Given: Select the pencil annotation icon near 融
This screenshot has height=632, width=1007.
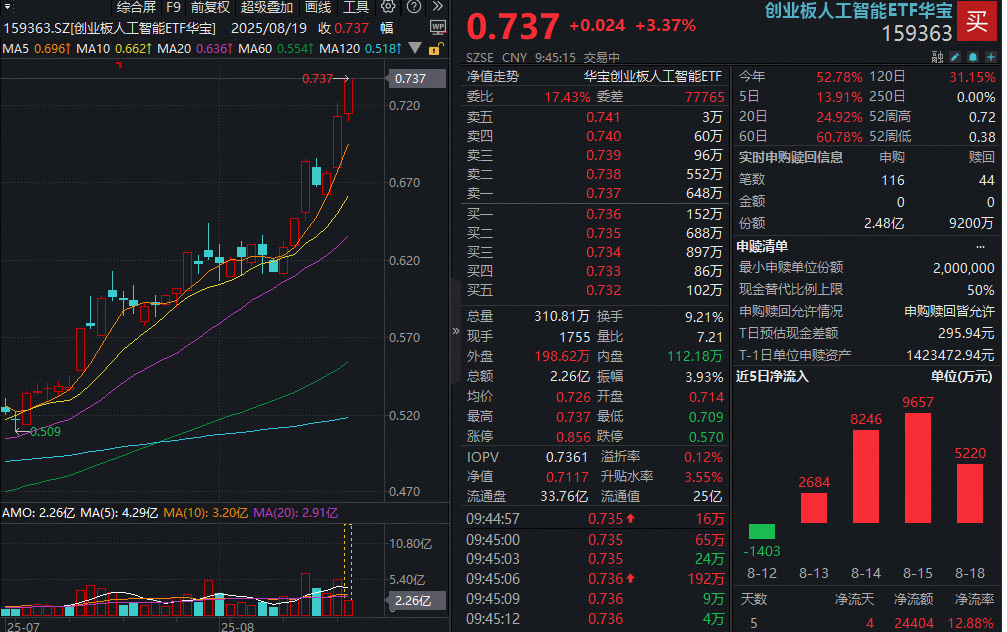Looking at the screenshot, I should click(x=955, y=57).
